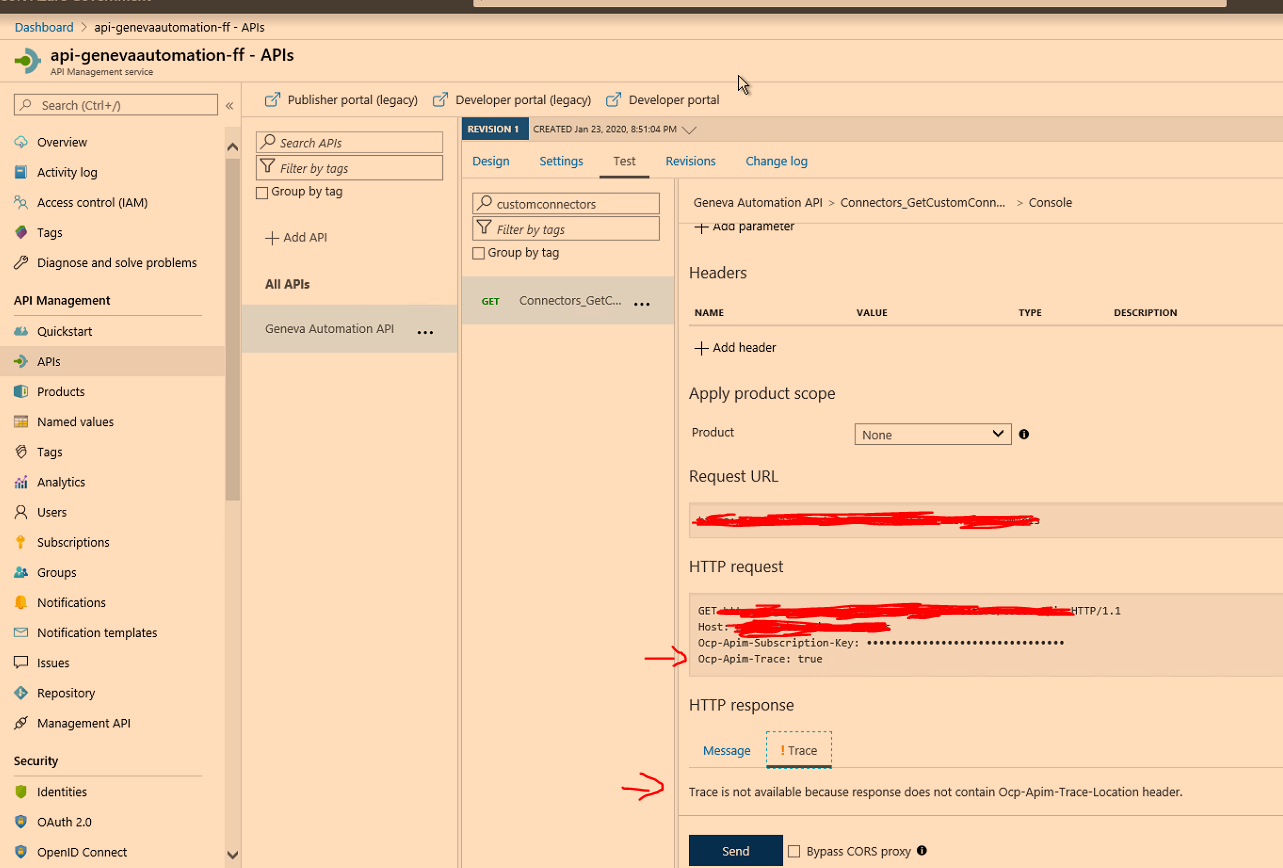Screen dimensions: 1283x868
Task: Click the Send button
Action: (x=735, y=850)
